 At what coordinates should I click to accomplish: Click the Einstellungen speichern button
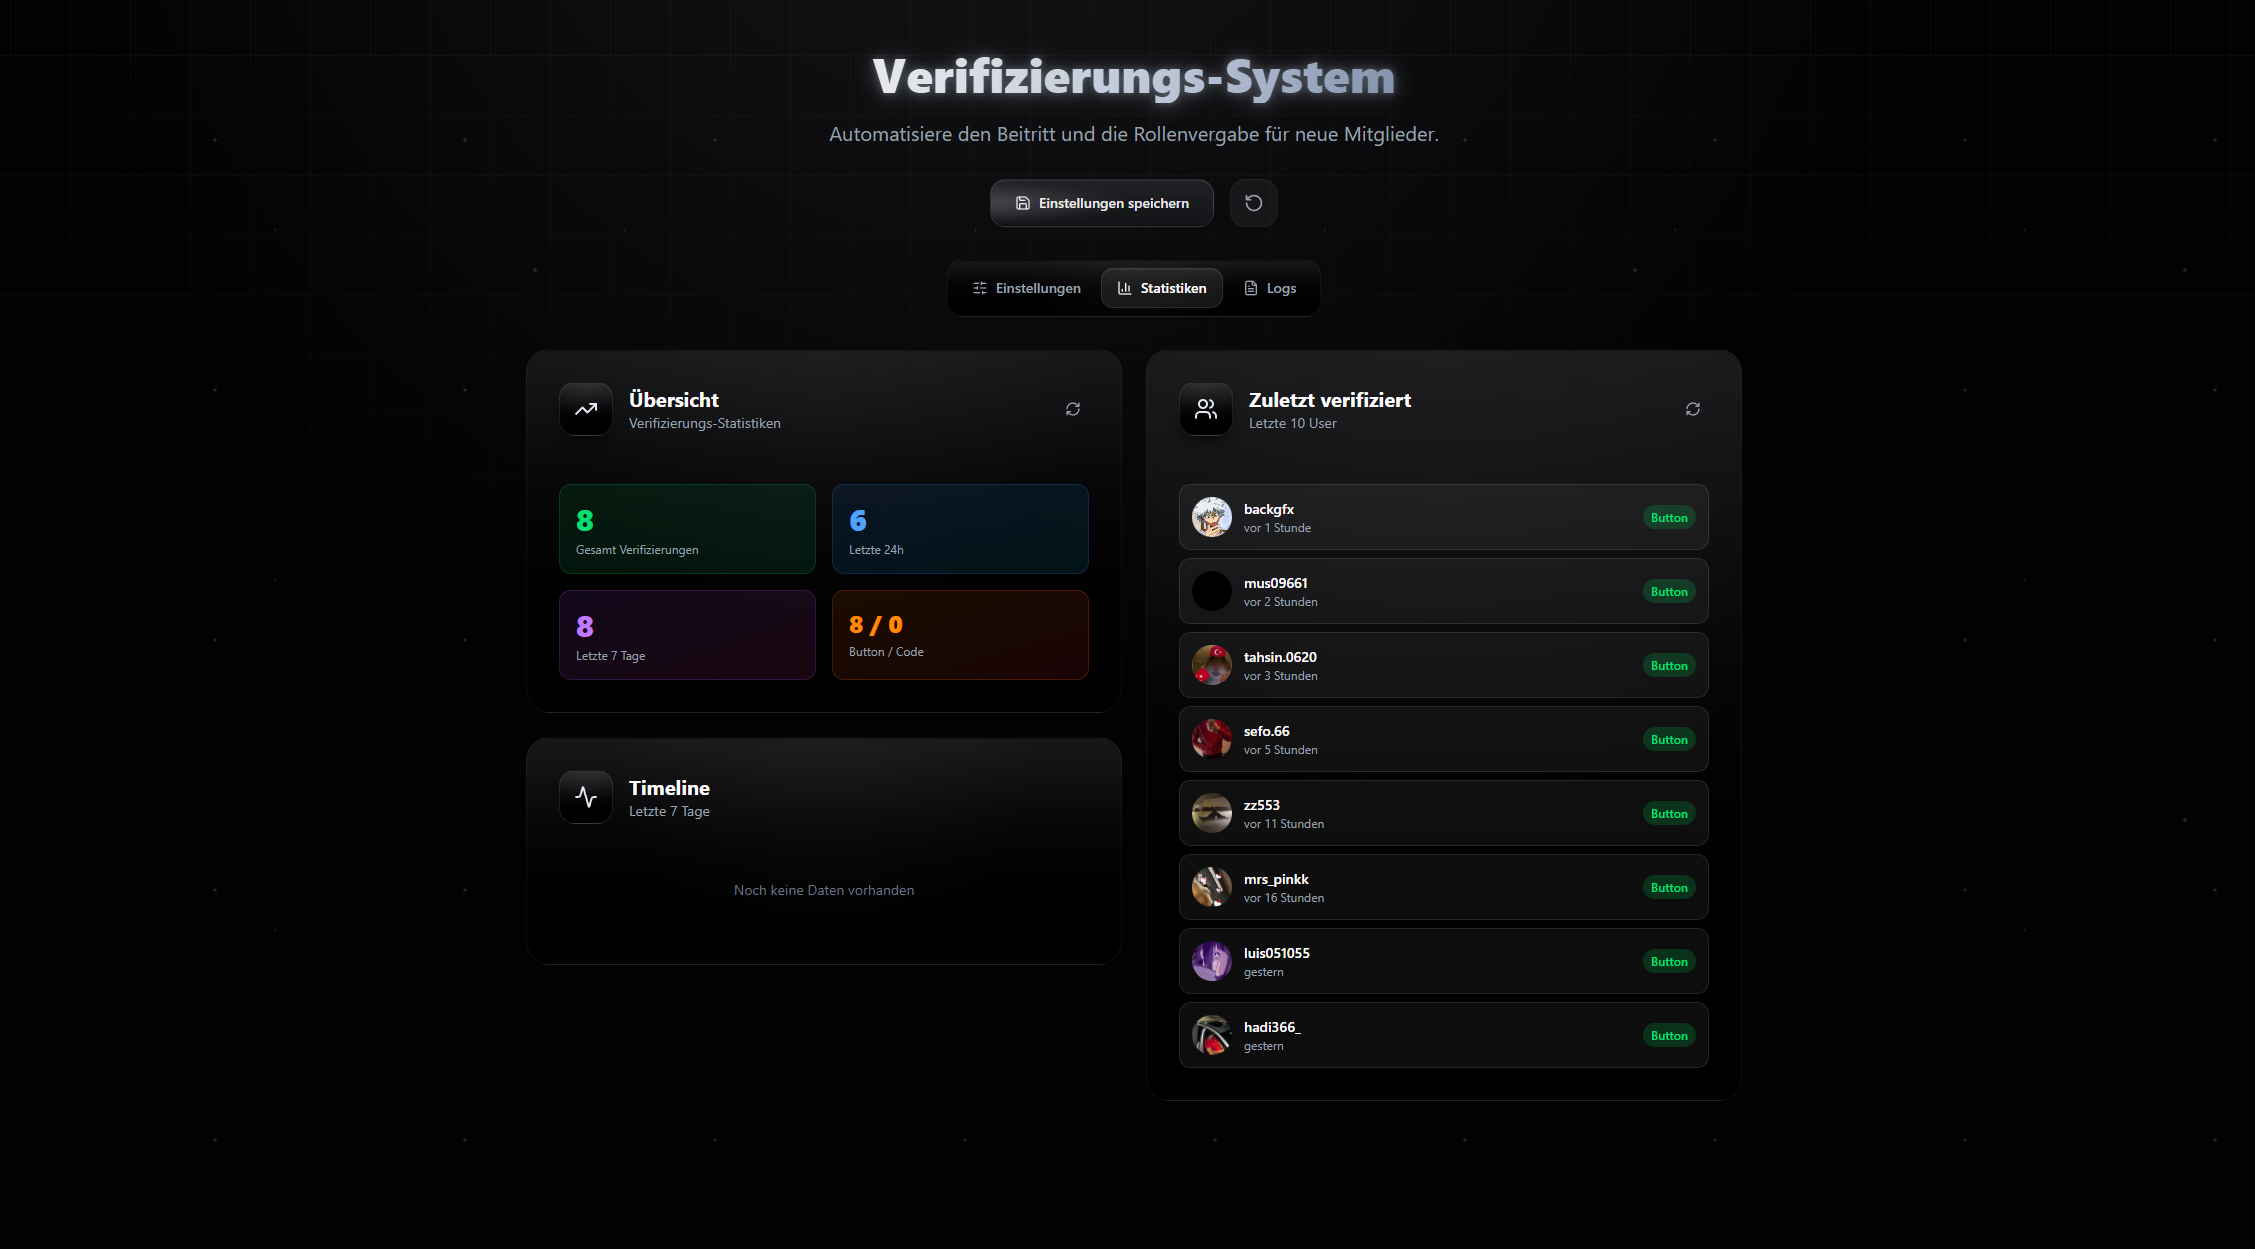(1101, 203)
